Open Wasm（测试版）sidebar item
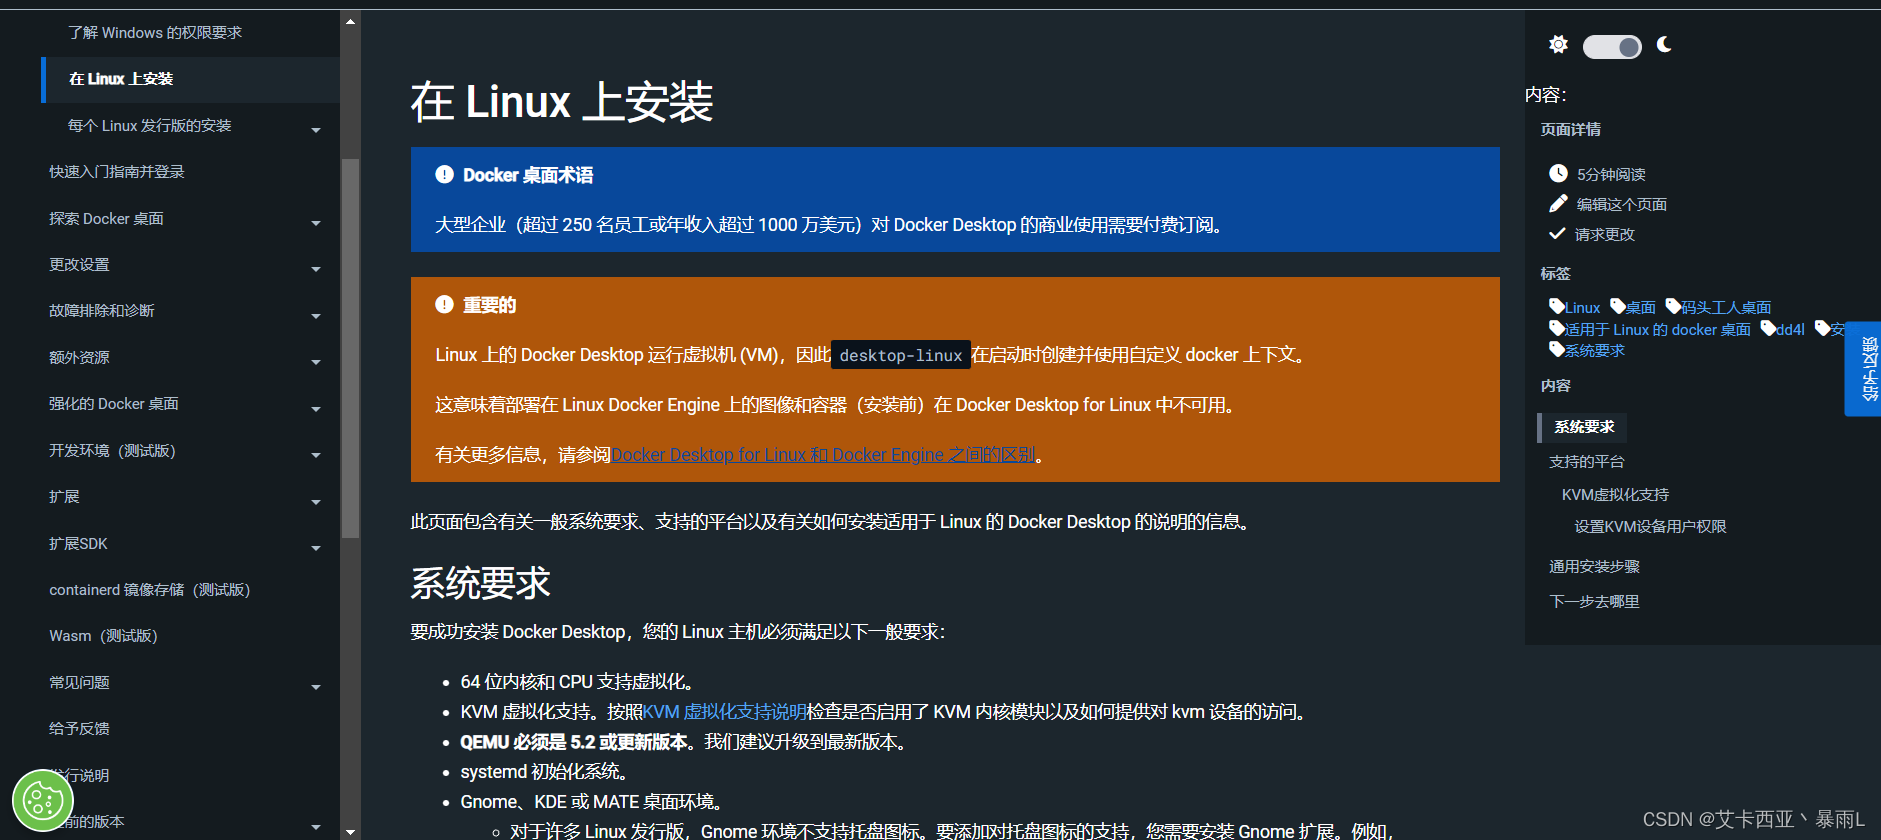Viewport: 1881px width, 840px height. [104, 636]
